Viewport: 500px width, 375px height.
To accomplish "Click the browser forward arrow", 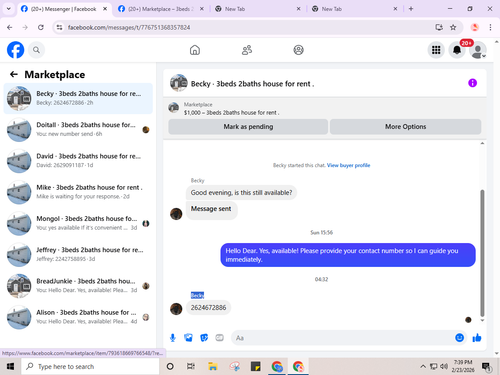I will coord(25,27).
